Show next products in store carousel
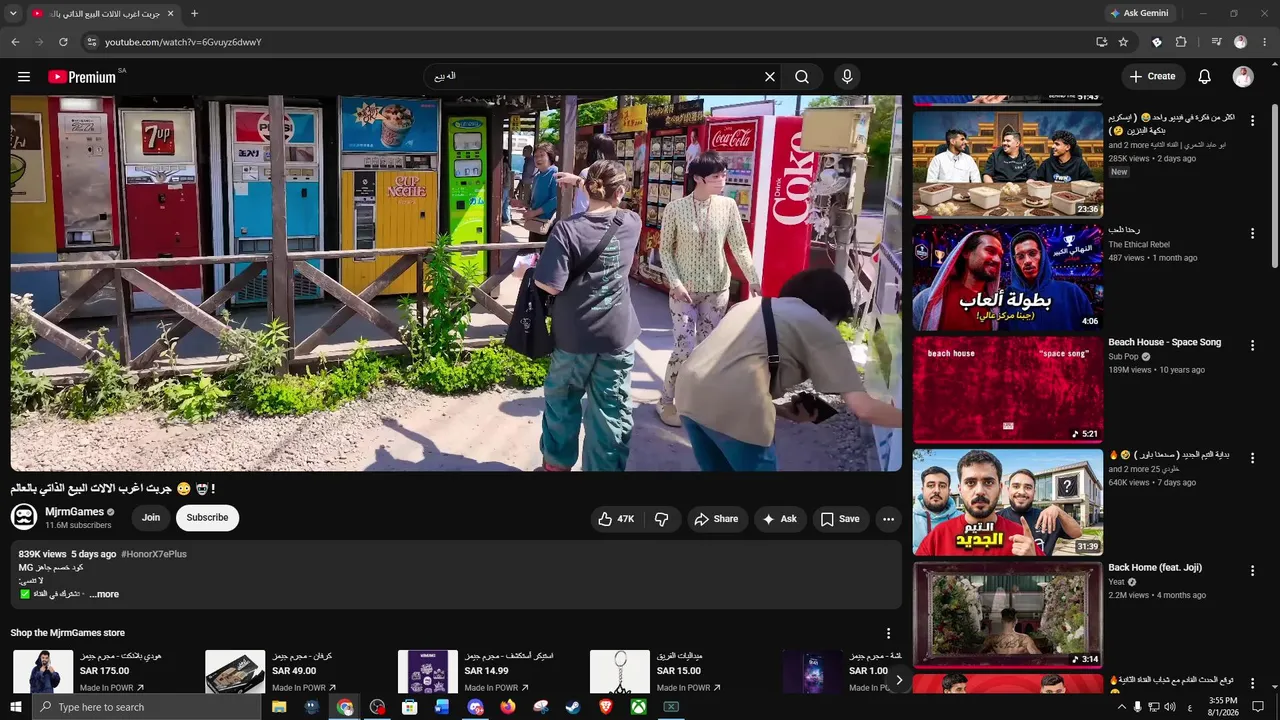This screenshot has height=720, width=1280. [x=898, y=680]
